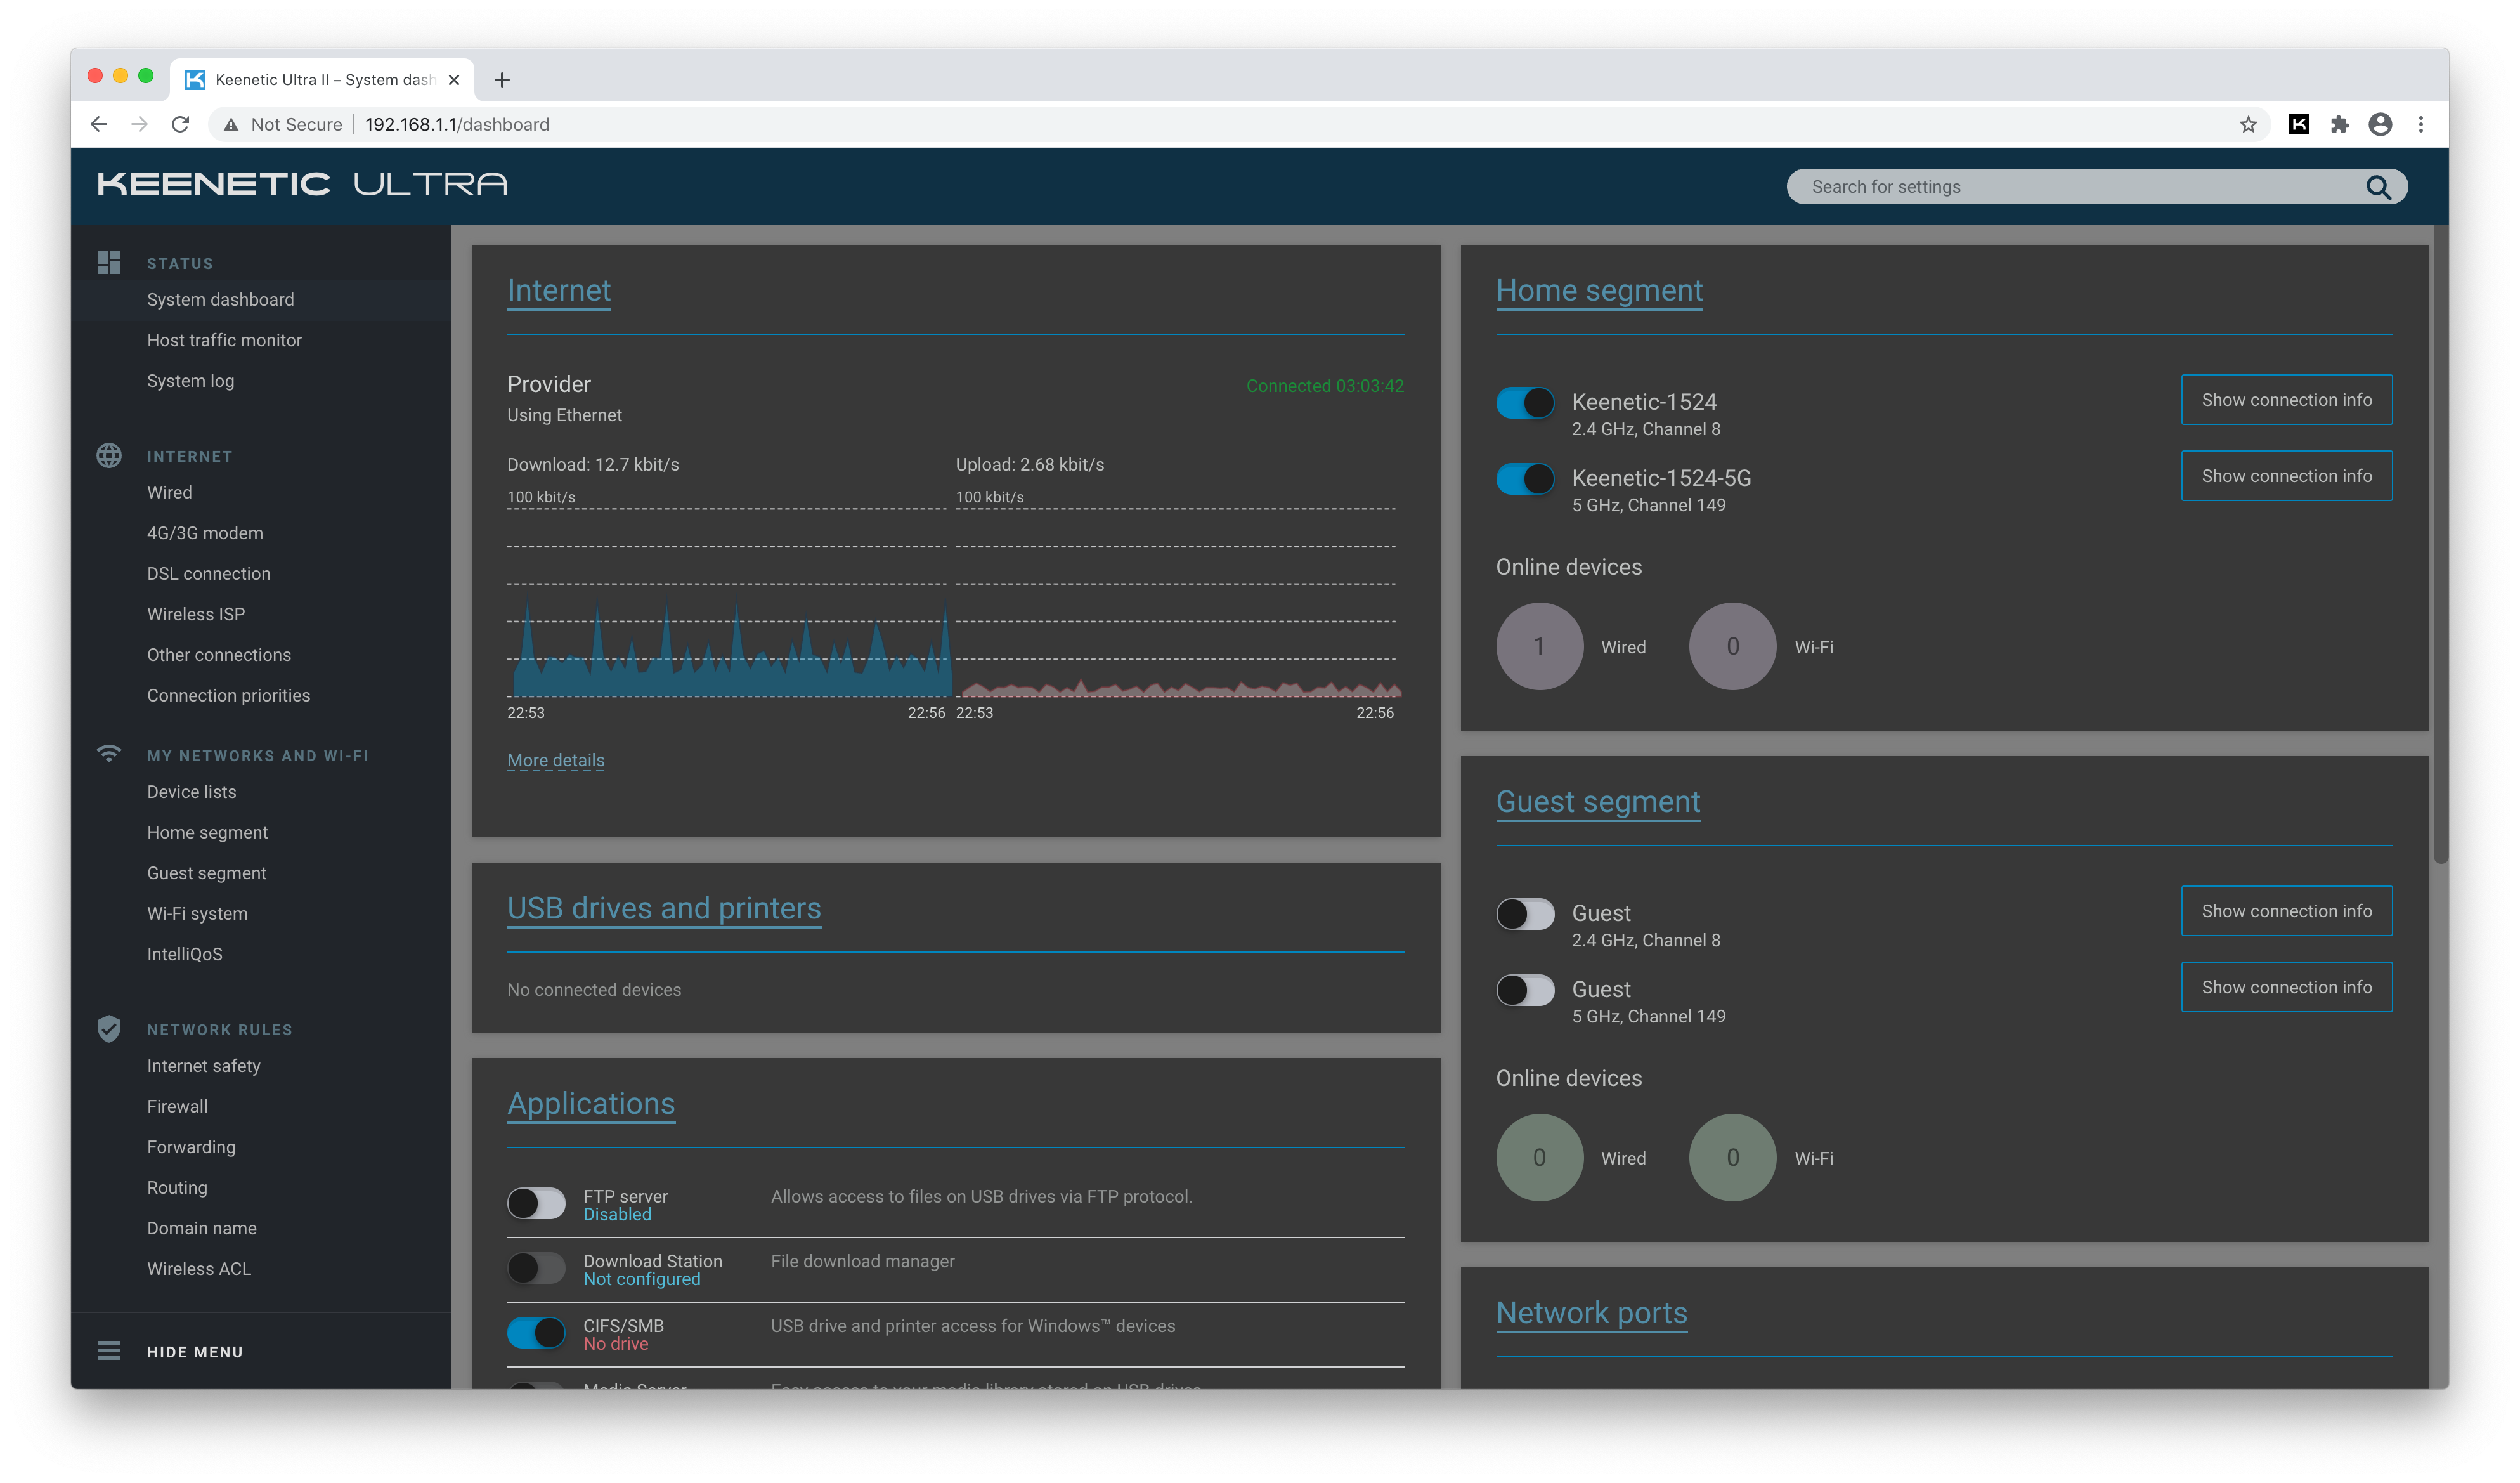
Task: Click the Network Rules shield icon
Action: 109,1029
